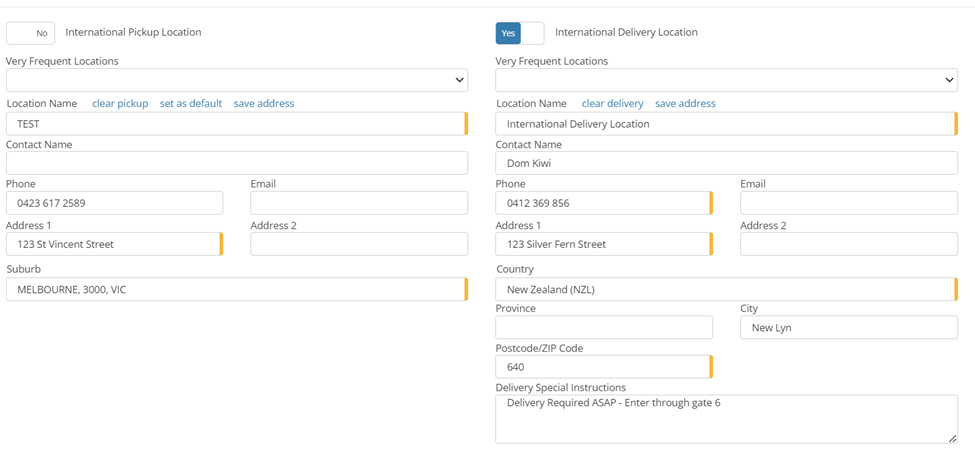Click the City field showing New Lyn
Viewport: 975px width, 457px height.
[848, 327]
